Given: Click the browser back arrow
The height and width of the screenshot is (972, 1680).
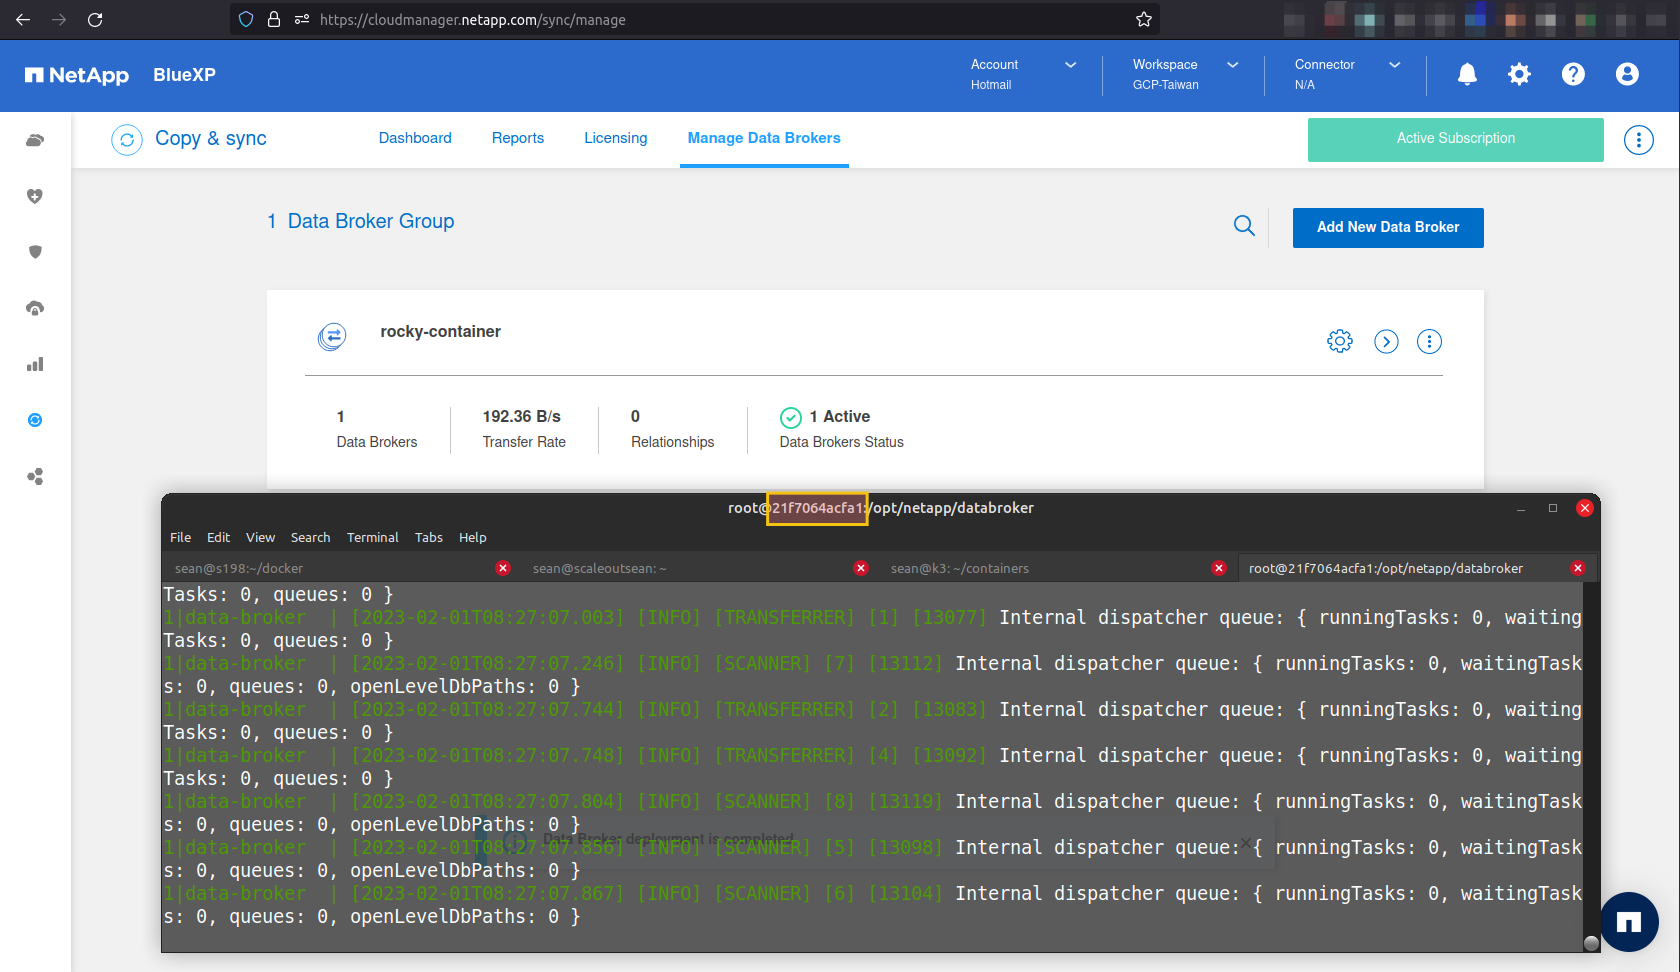Looking at the screenshot, I should coord(24,19).
